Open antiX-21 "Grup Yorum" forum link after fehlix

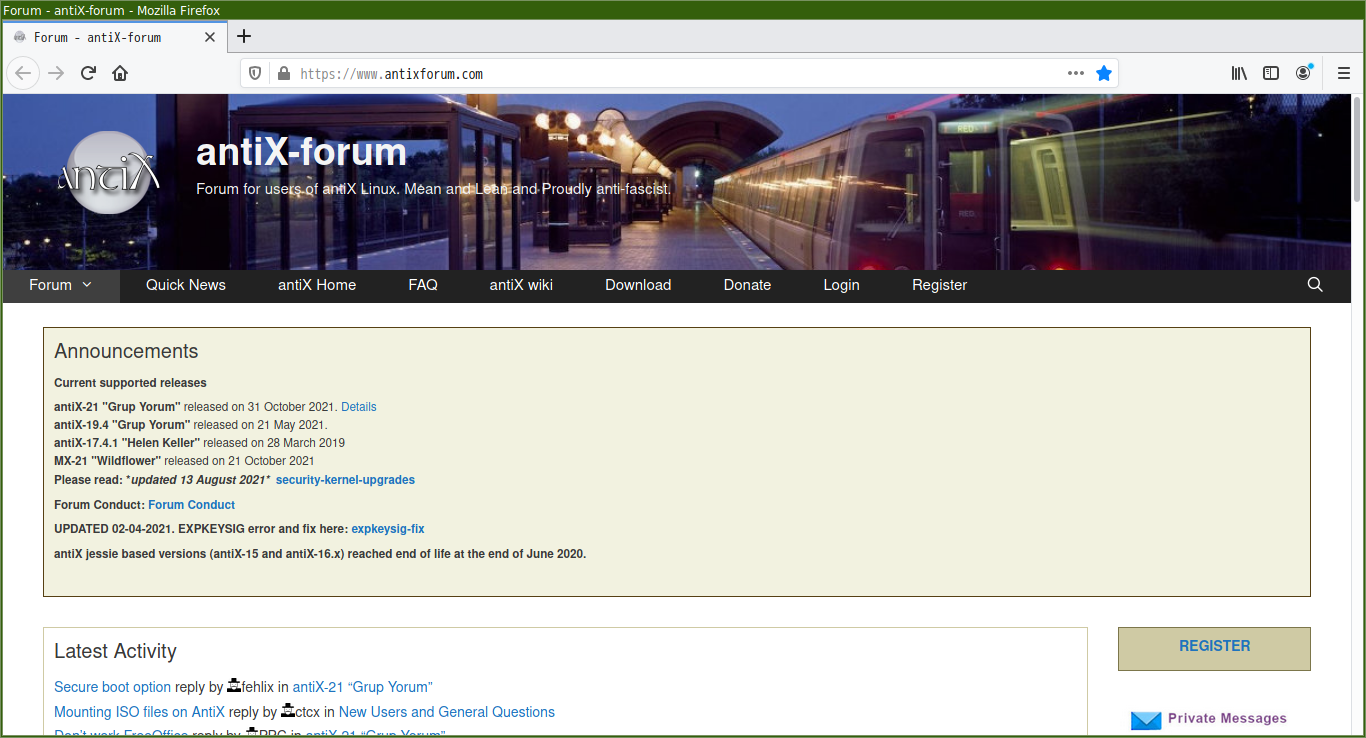tap(362, 687)
